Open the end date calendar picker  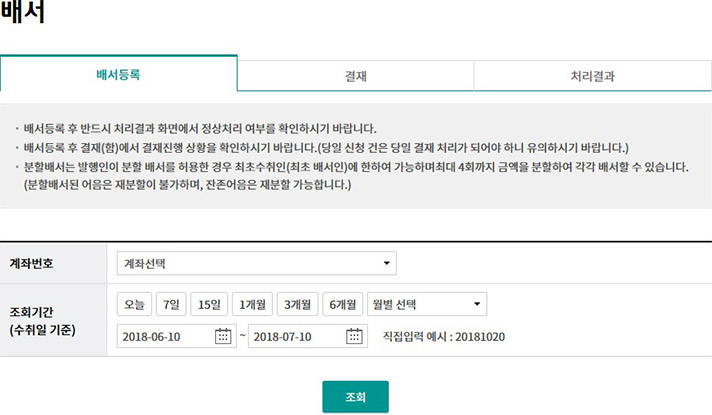tap(354, 336)
